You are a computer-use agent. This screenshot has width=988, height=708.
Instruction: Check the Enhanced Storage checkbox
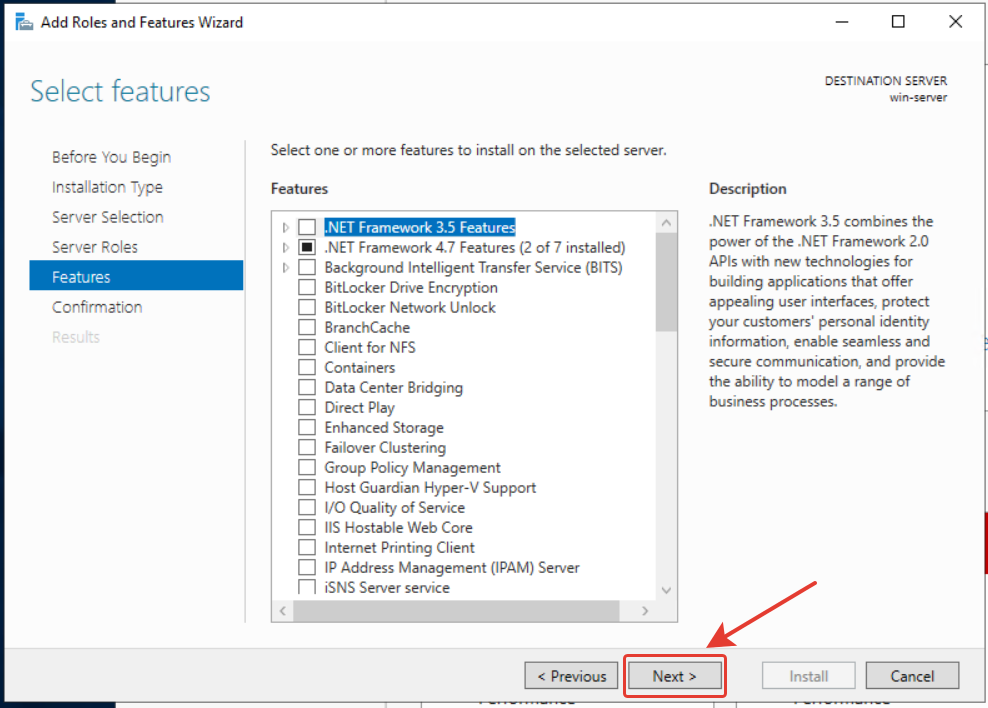307,428
